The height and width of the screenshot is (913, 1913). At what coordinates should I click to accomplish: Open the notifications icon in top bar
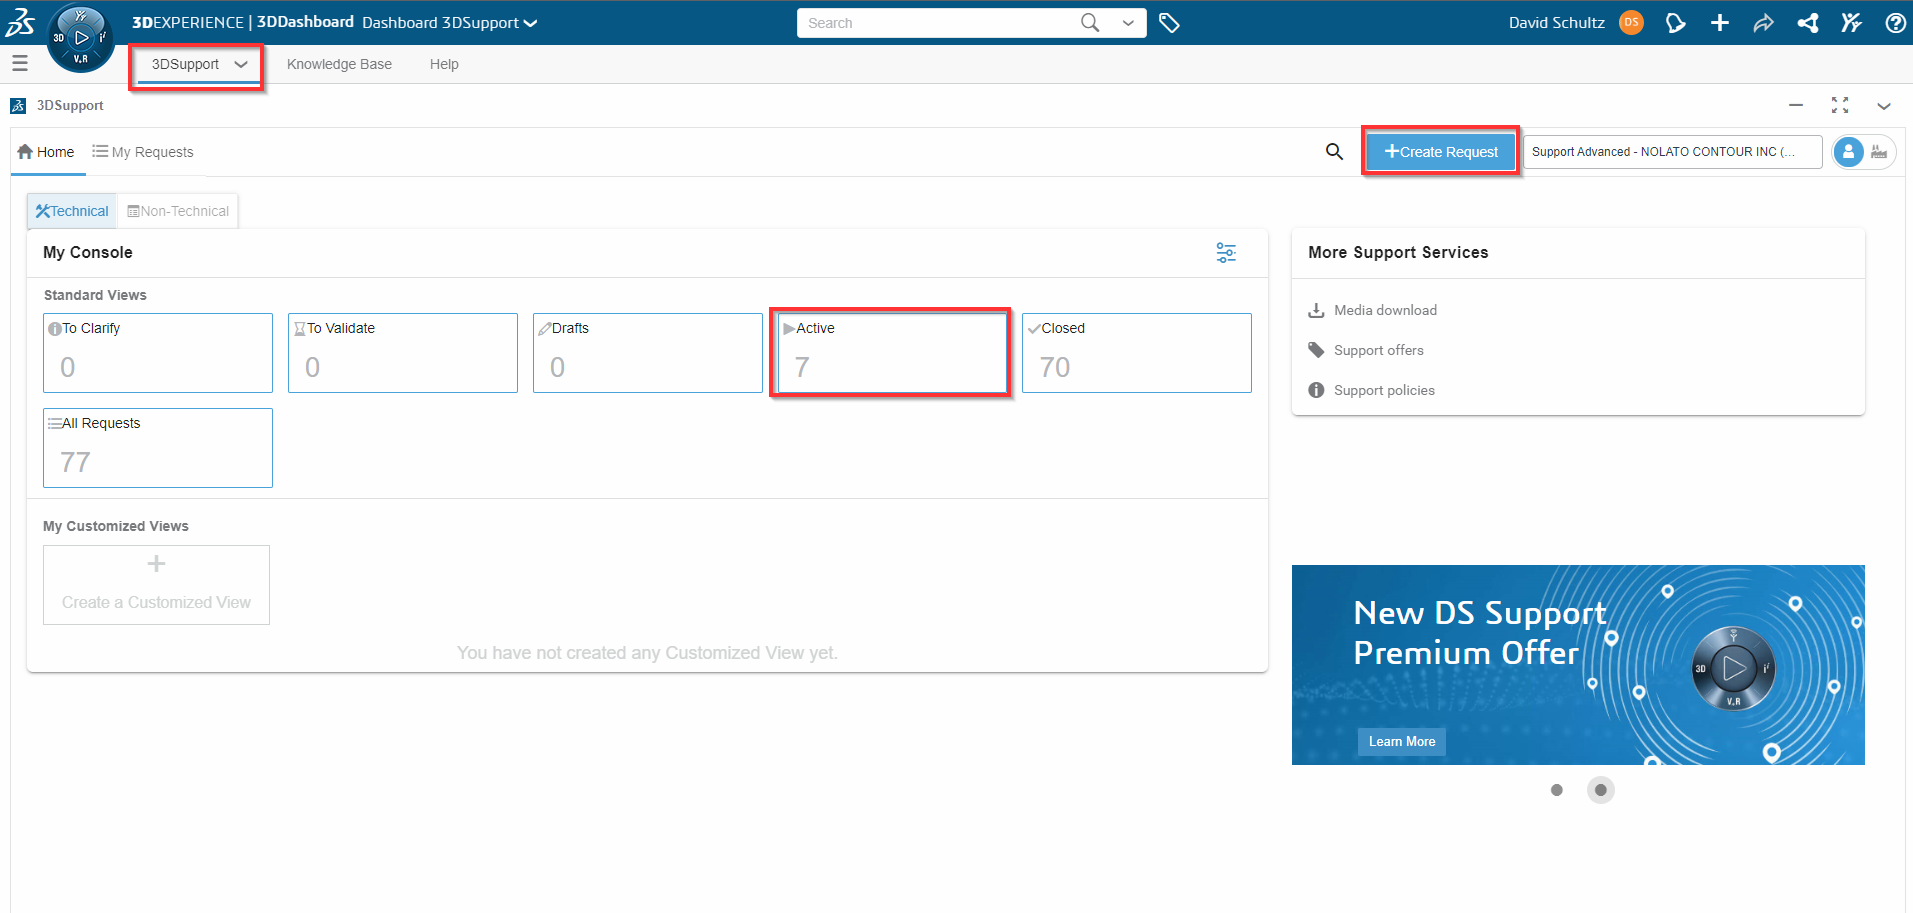coord(1676,23)
